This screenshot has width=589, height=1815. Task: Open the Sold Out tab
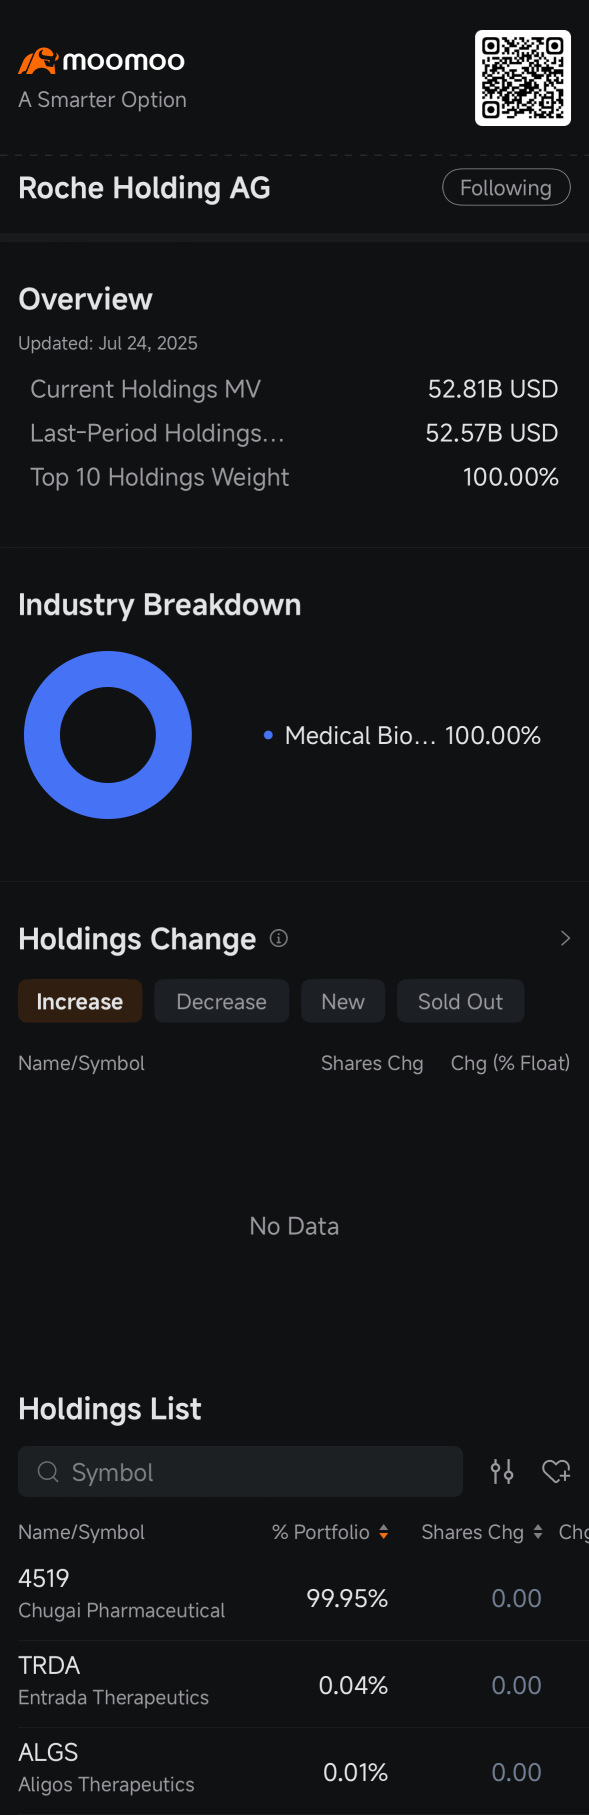pos(461,1001)
